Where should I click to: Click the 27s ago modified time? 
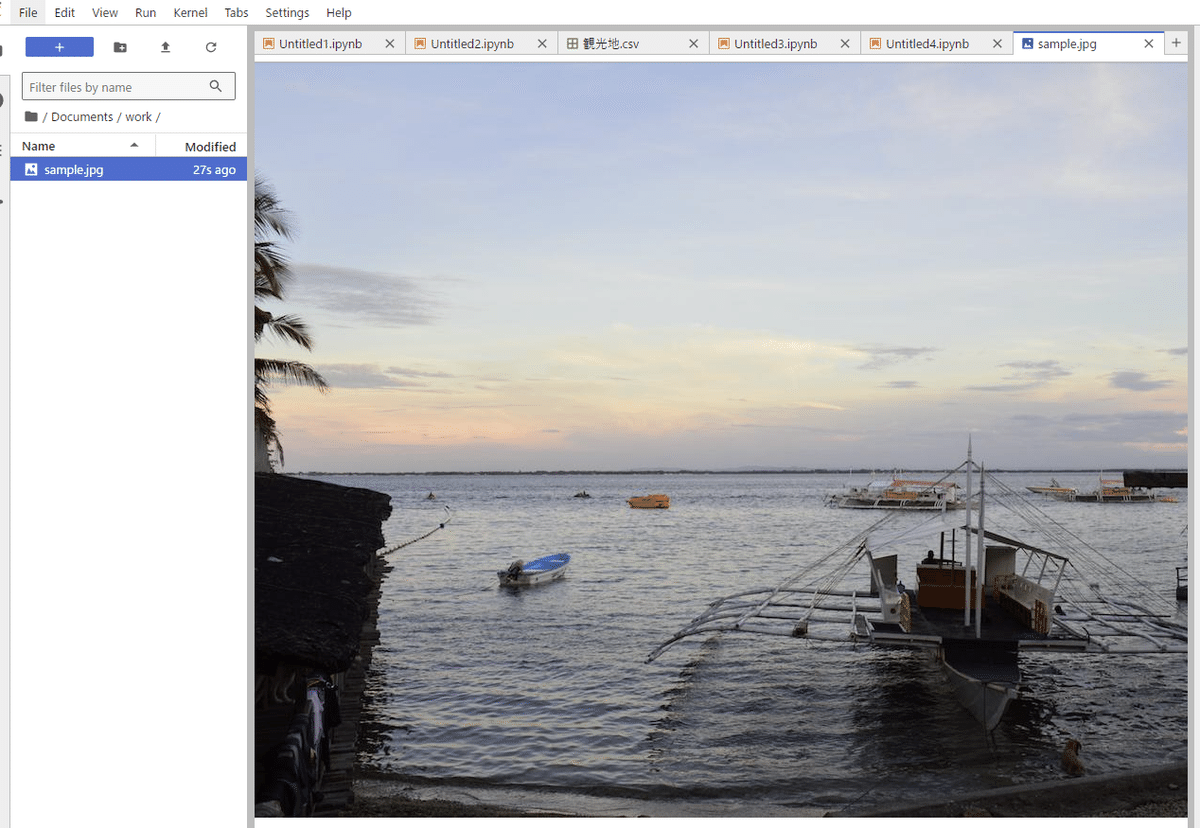214,170
